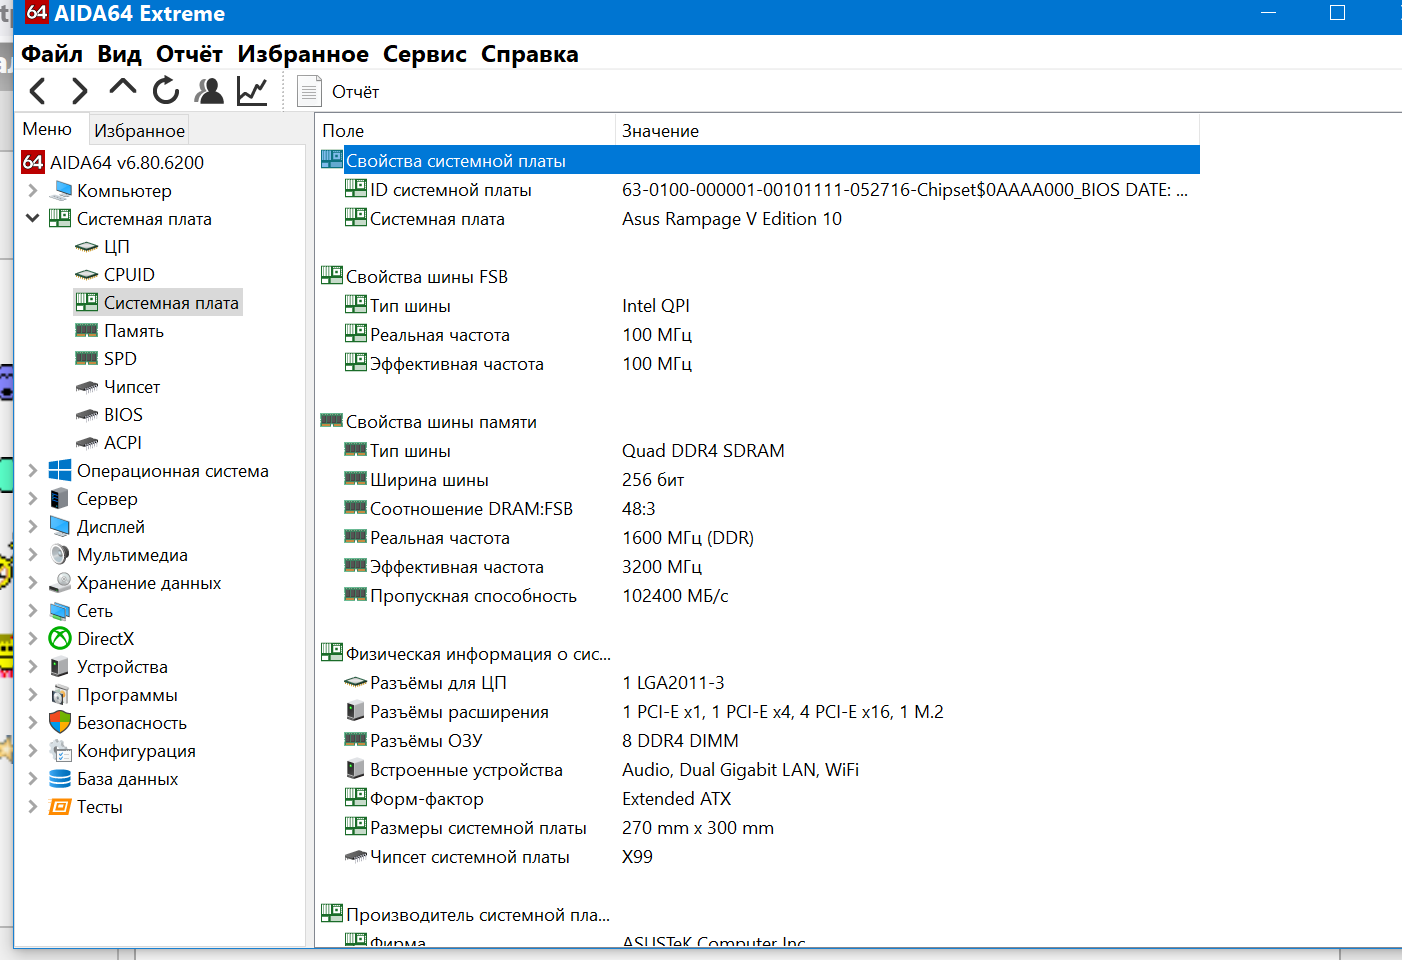The image size is (1402, 960).
Task: Expand the Хранение данных tree node
Action: tap(33, 583)
